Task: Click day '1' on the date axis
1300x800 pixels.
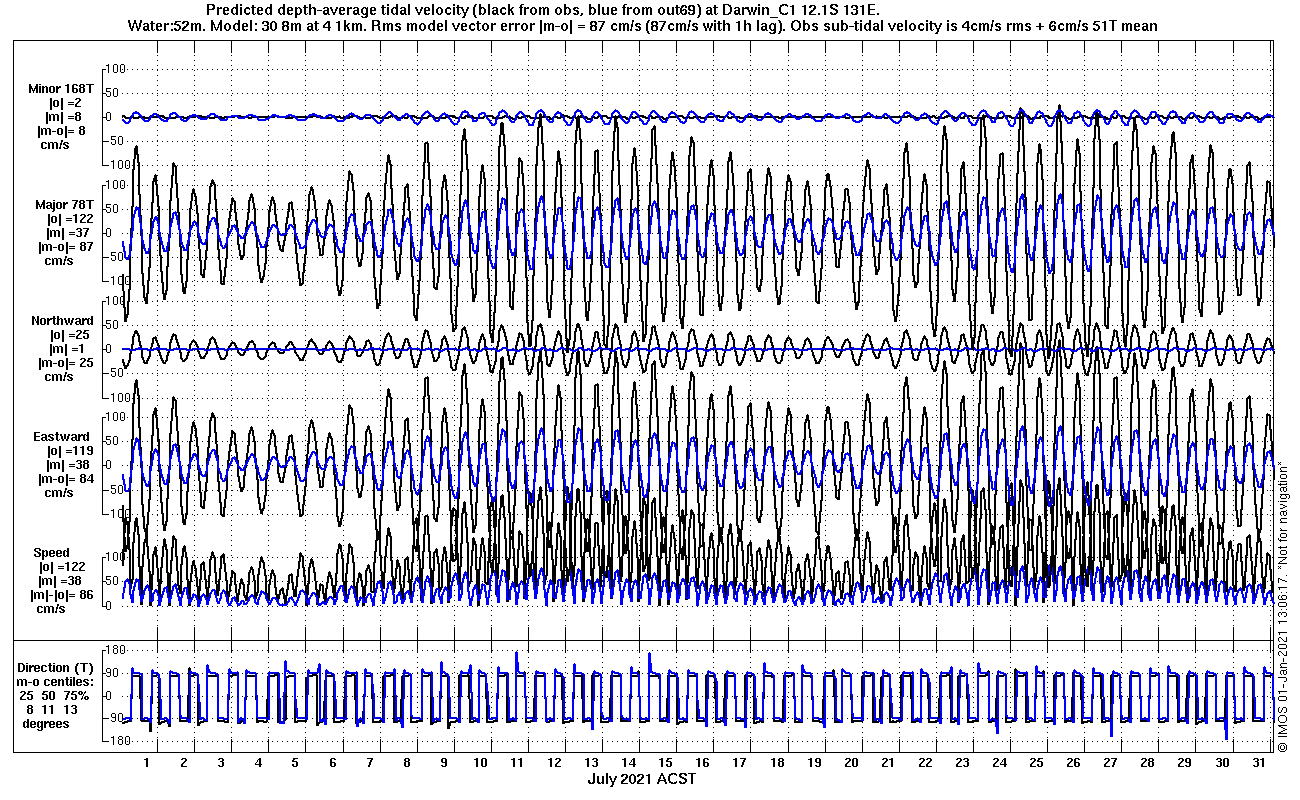Action: [x=147, y=763]
